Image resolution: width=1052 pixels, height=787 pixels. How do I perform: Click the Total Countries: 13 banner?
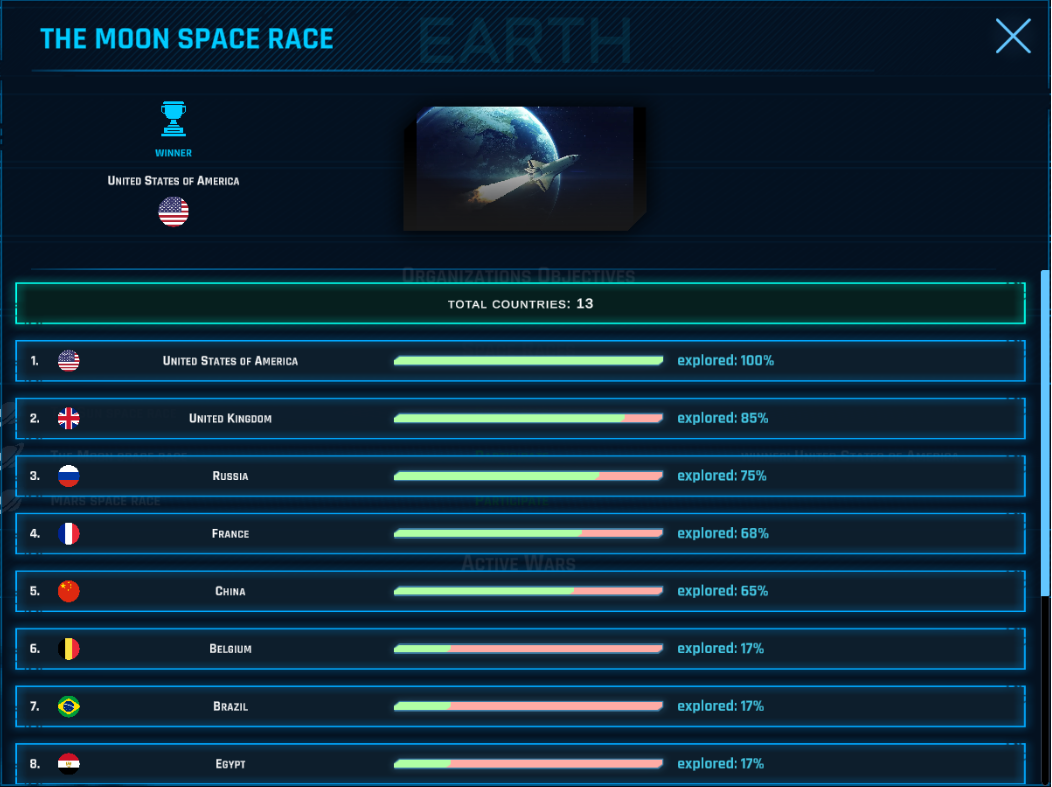pos(520,303)
